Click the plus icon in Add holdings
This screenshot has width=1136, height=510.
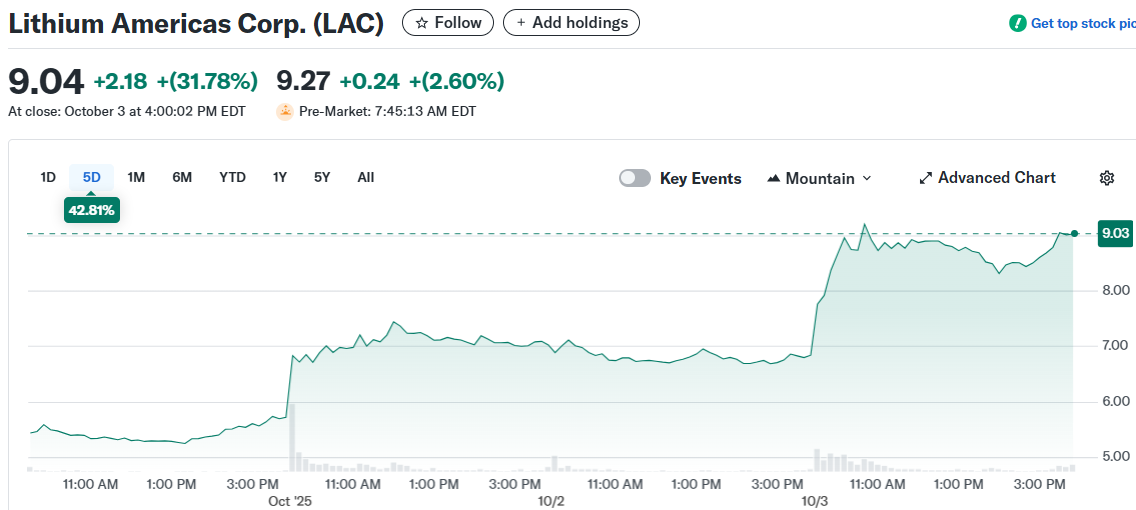click(521, 22)
